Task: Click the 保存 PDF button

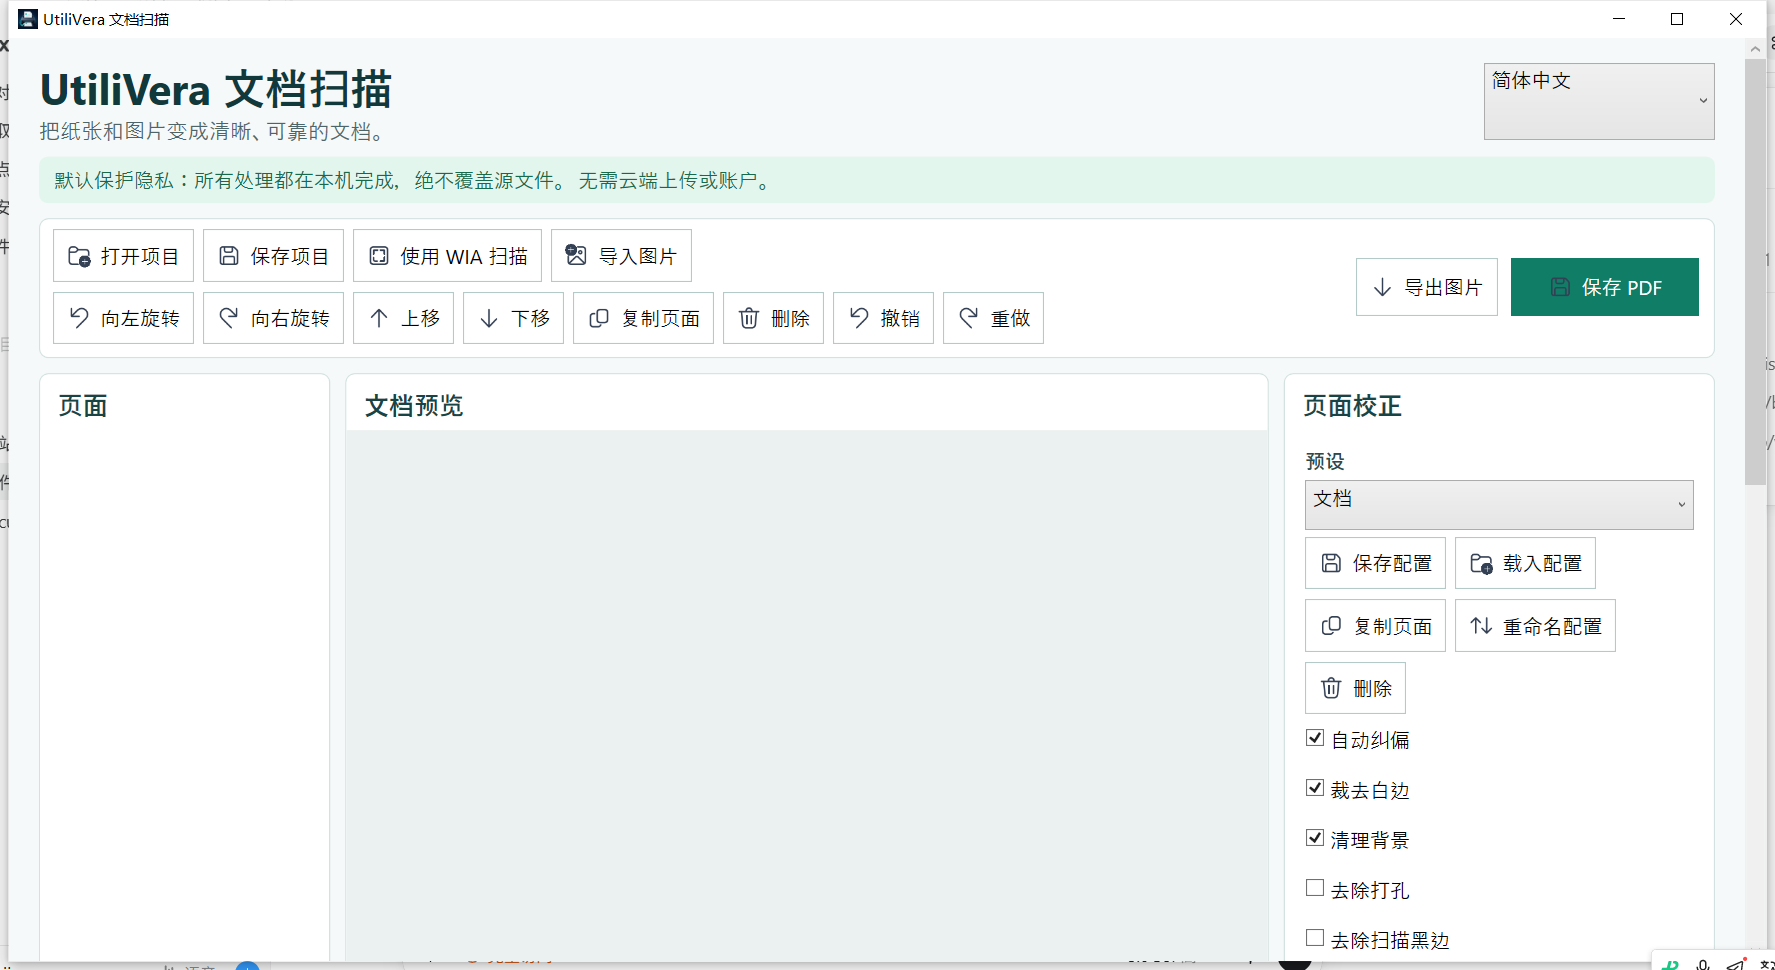Action: pos(1605,287)
